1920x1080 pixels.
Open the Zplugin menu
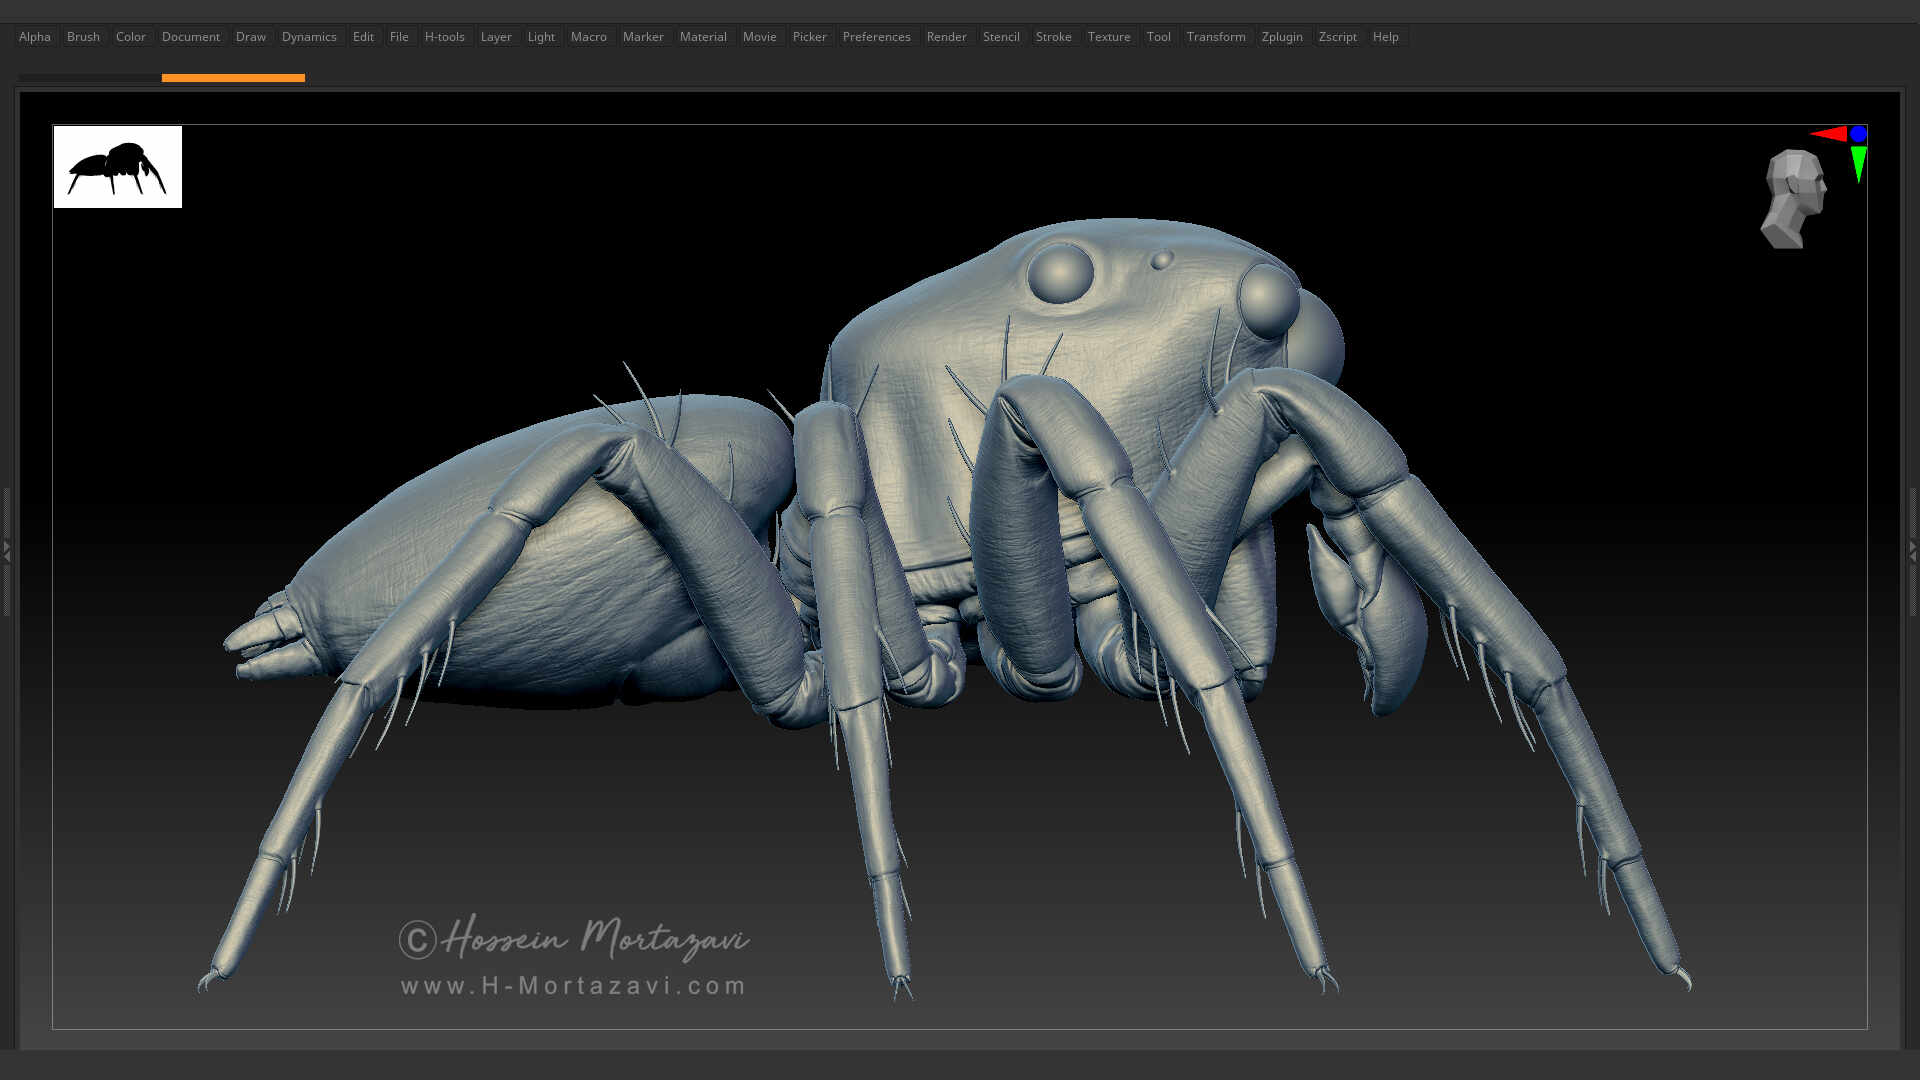(x=1282, y=37)
